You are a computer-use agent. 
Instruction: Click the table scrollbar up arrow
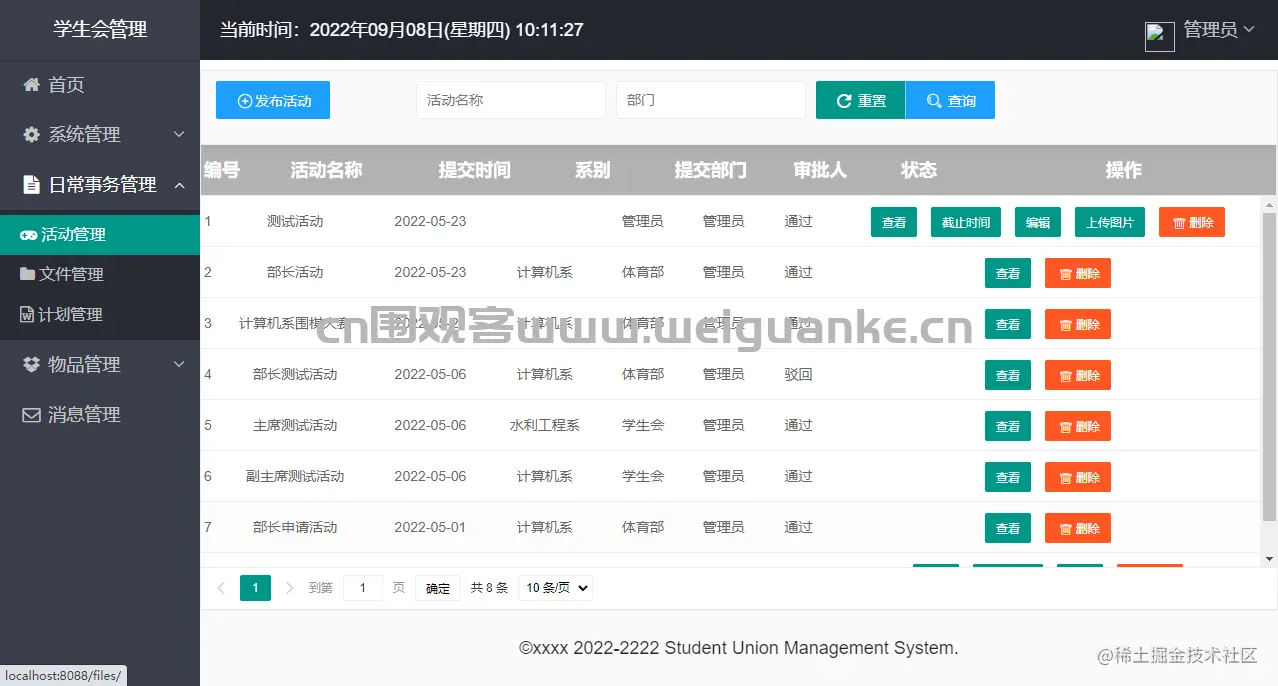click(x=1270, y=205)
